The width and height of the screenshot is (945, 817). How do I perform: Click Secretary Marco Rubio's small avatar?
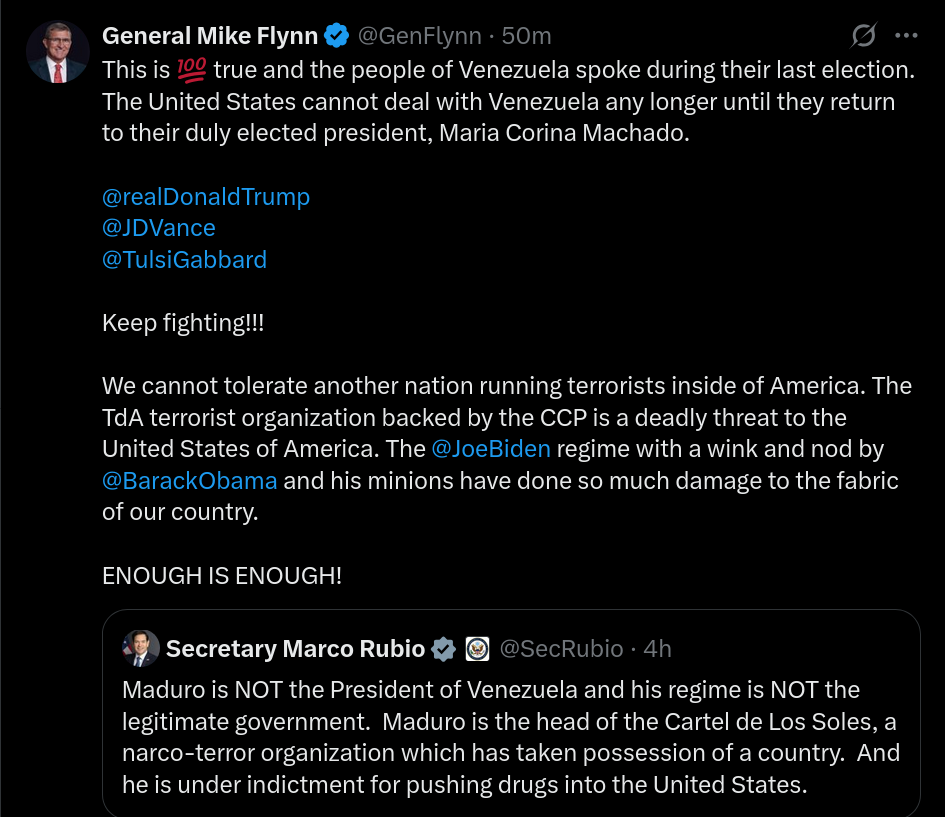[141, 648]
